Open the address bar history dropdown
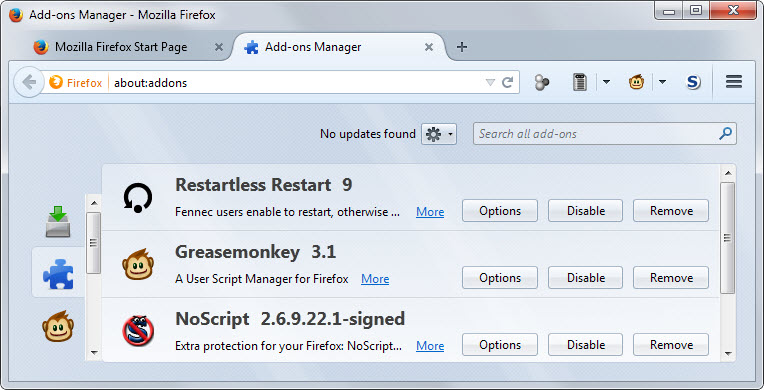Screen dimensions: 764x390 pos(490,82)
